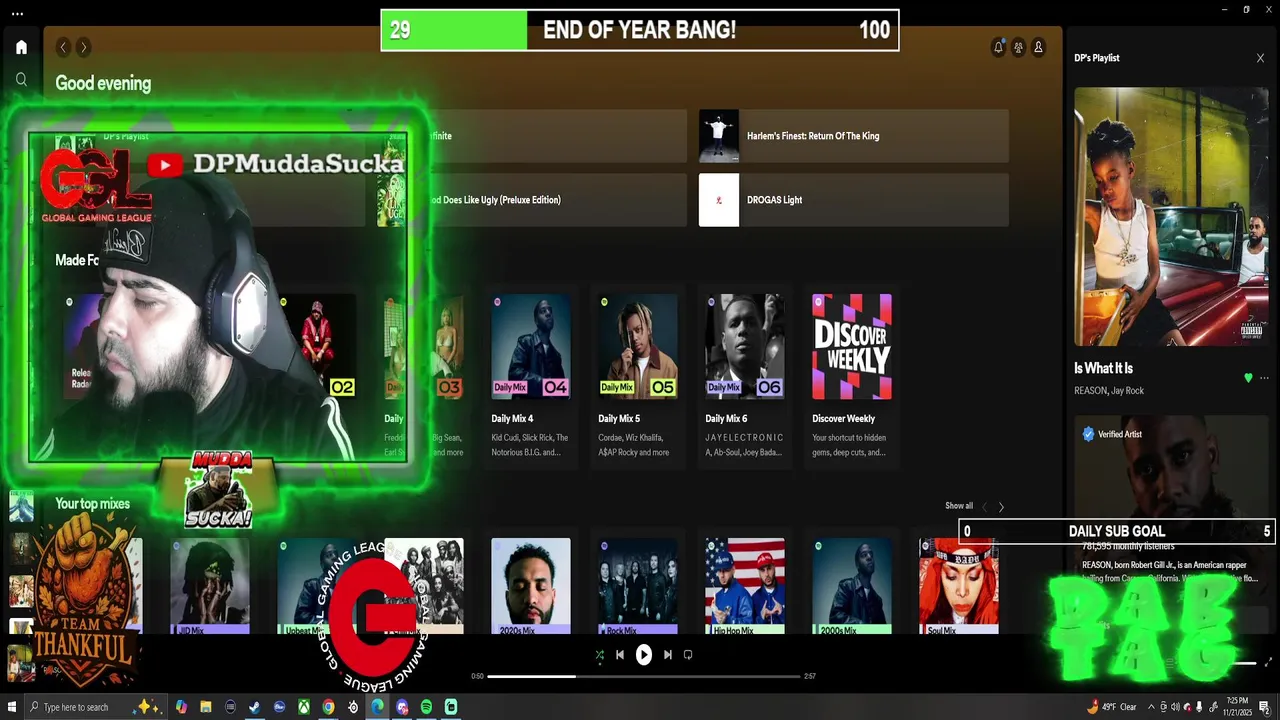
Task: Click the Discover Weekly title text
Action: (x=843, y=419)
